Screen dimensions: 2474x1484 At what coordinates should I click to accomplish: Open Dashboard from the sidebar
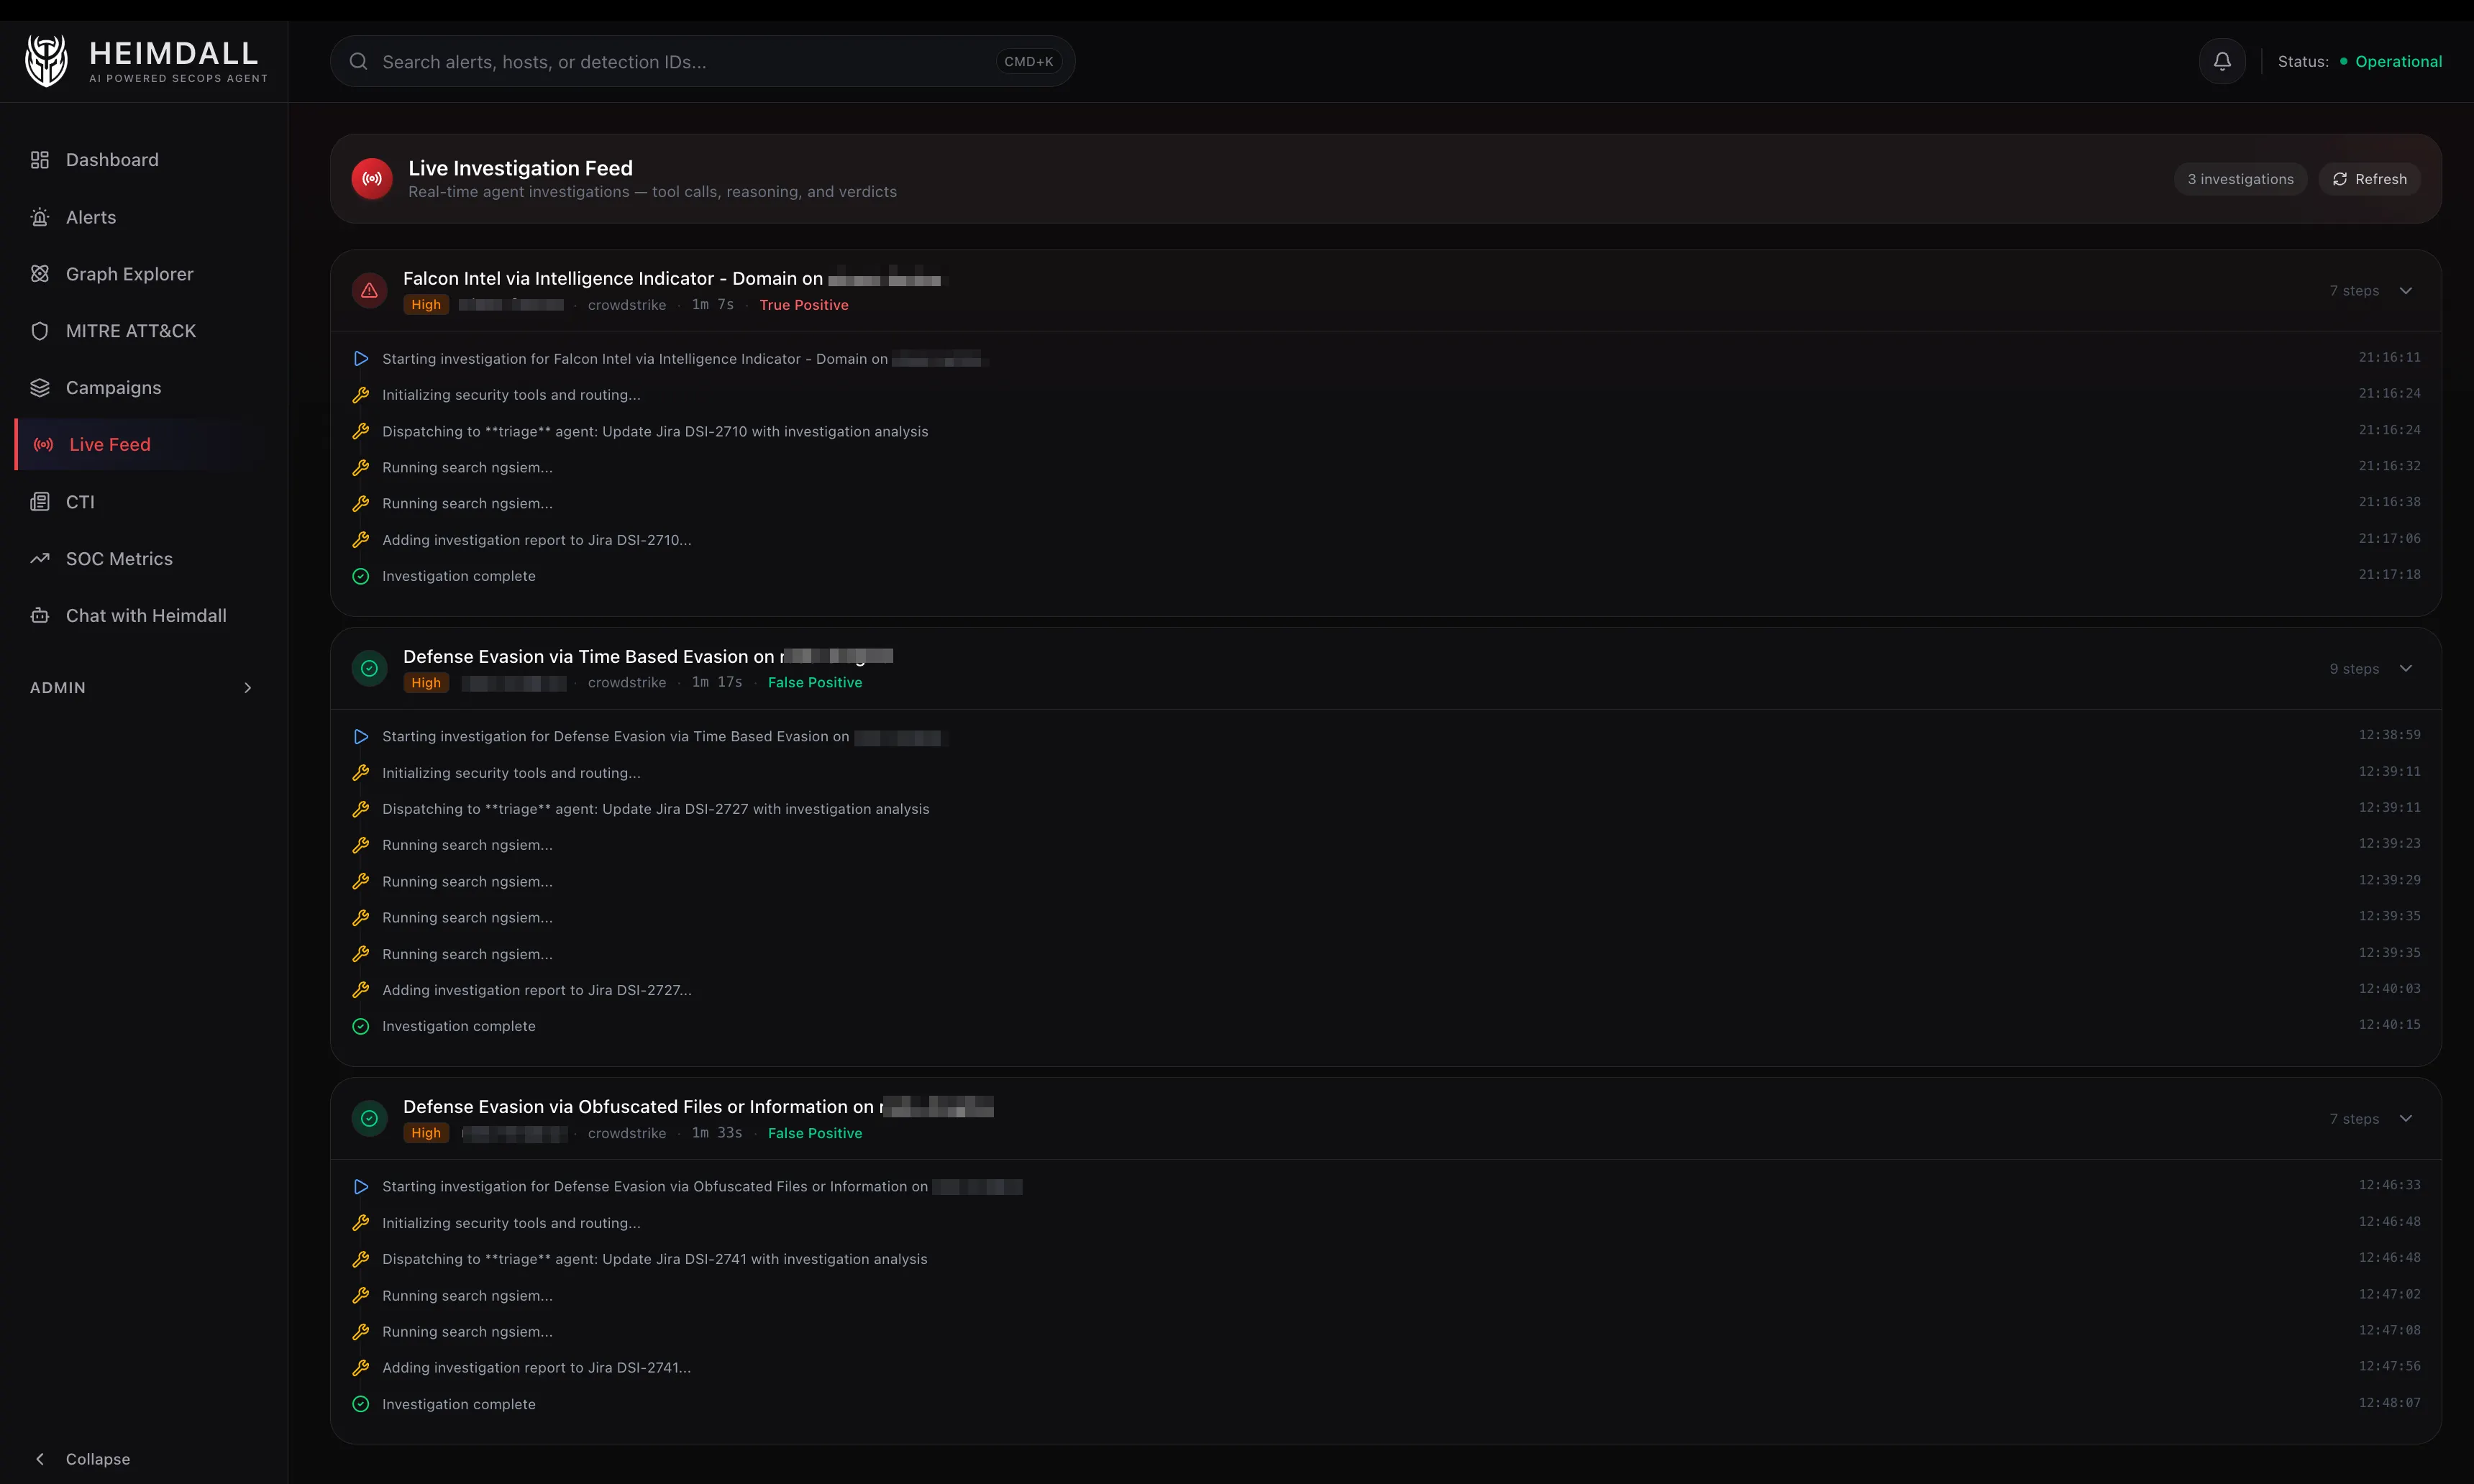(110, 160)
